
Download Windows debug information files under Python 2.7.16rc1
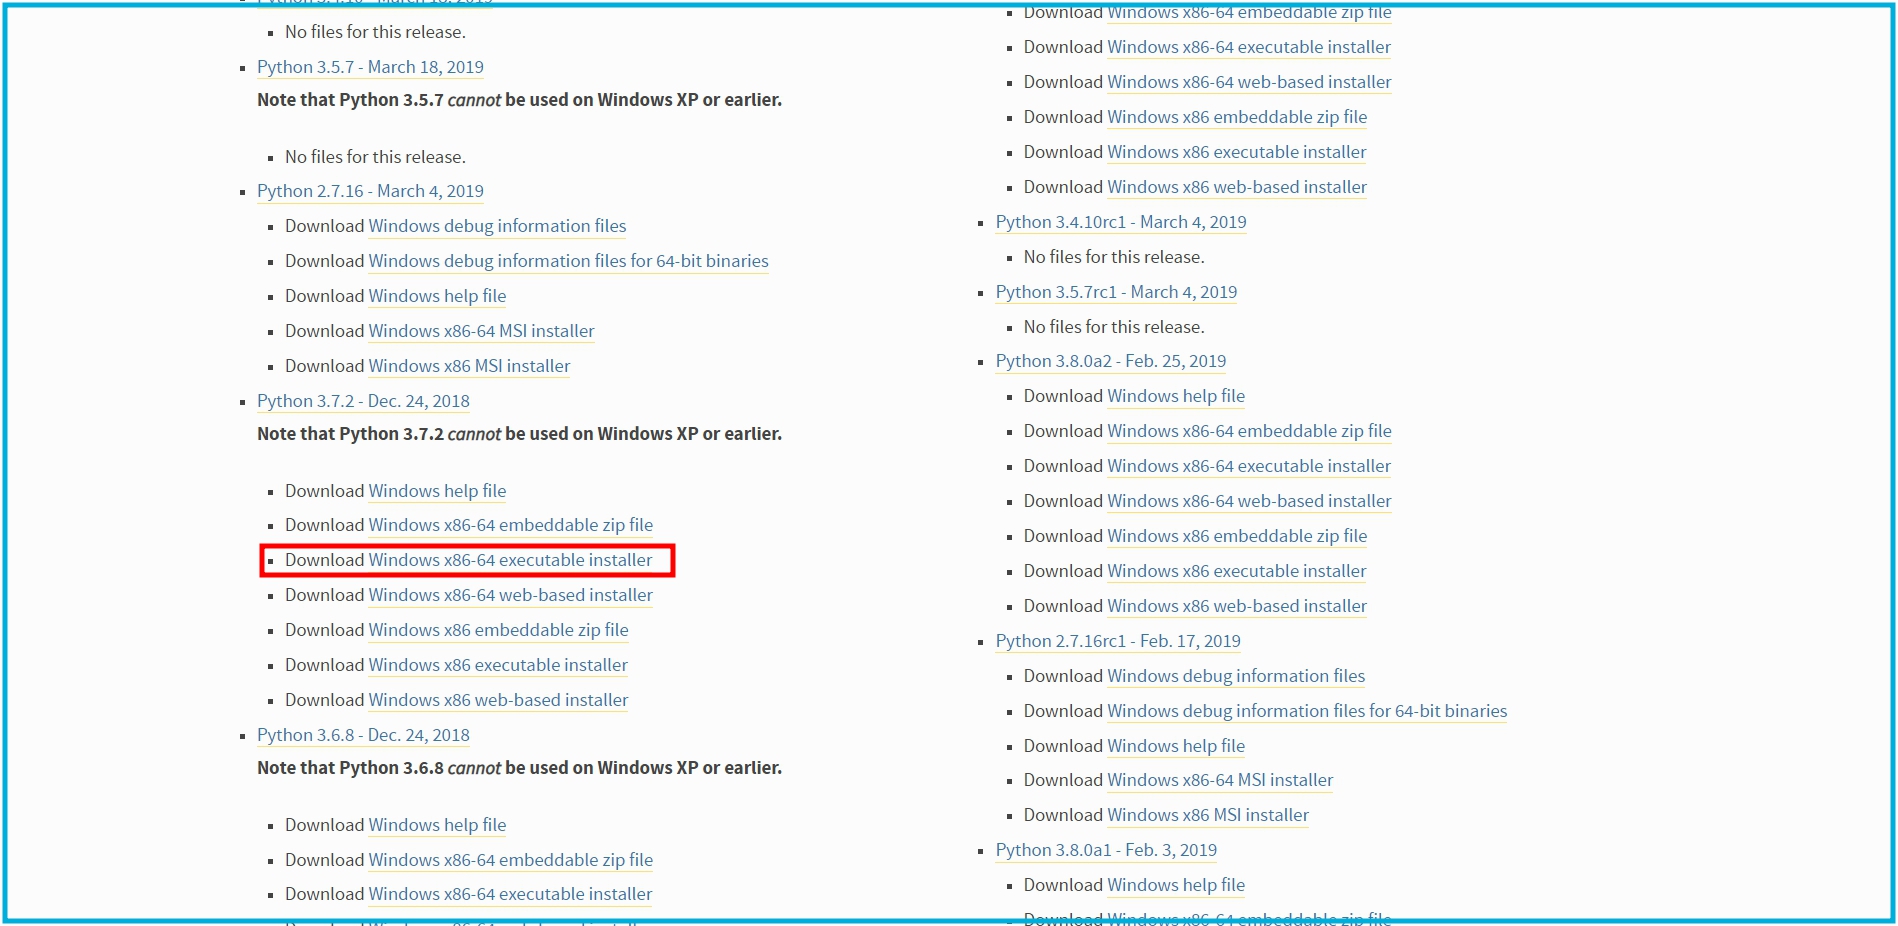(1236, 676)
